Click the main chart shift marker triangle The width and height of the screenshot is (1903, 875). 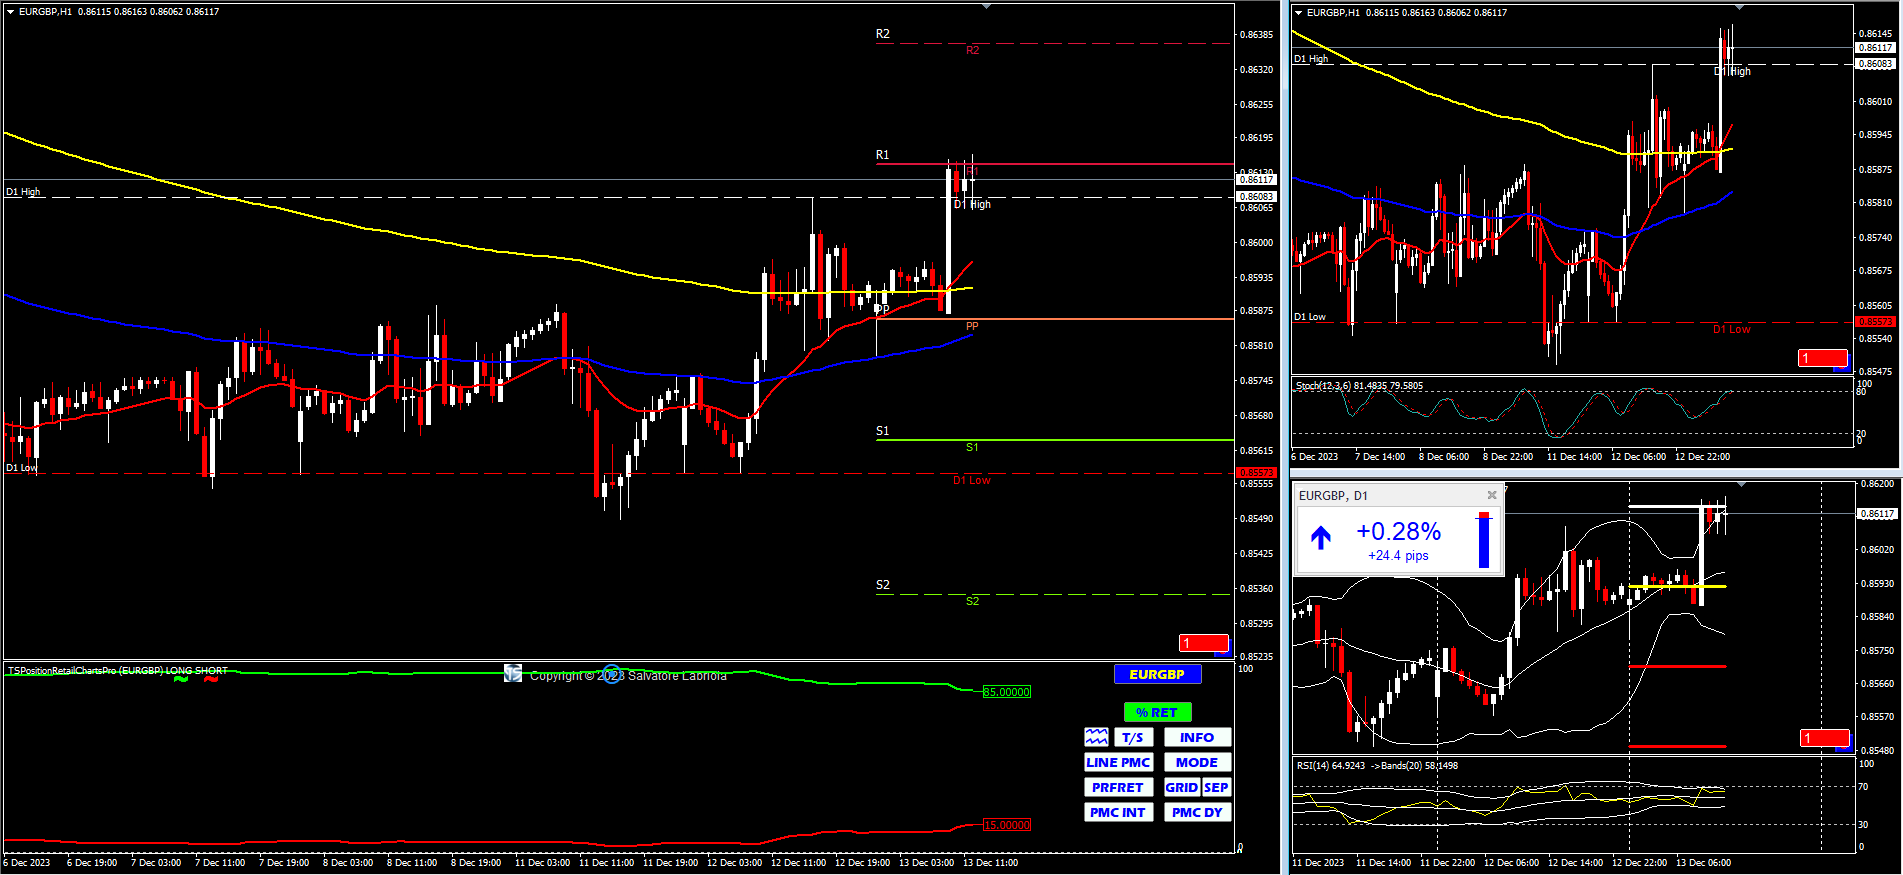click(x=987, y=6)
